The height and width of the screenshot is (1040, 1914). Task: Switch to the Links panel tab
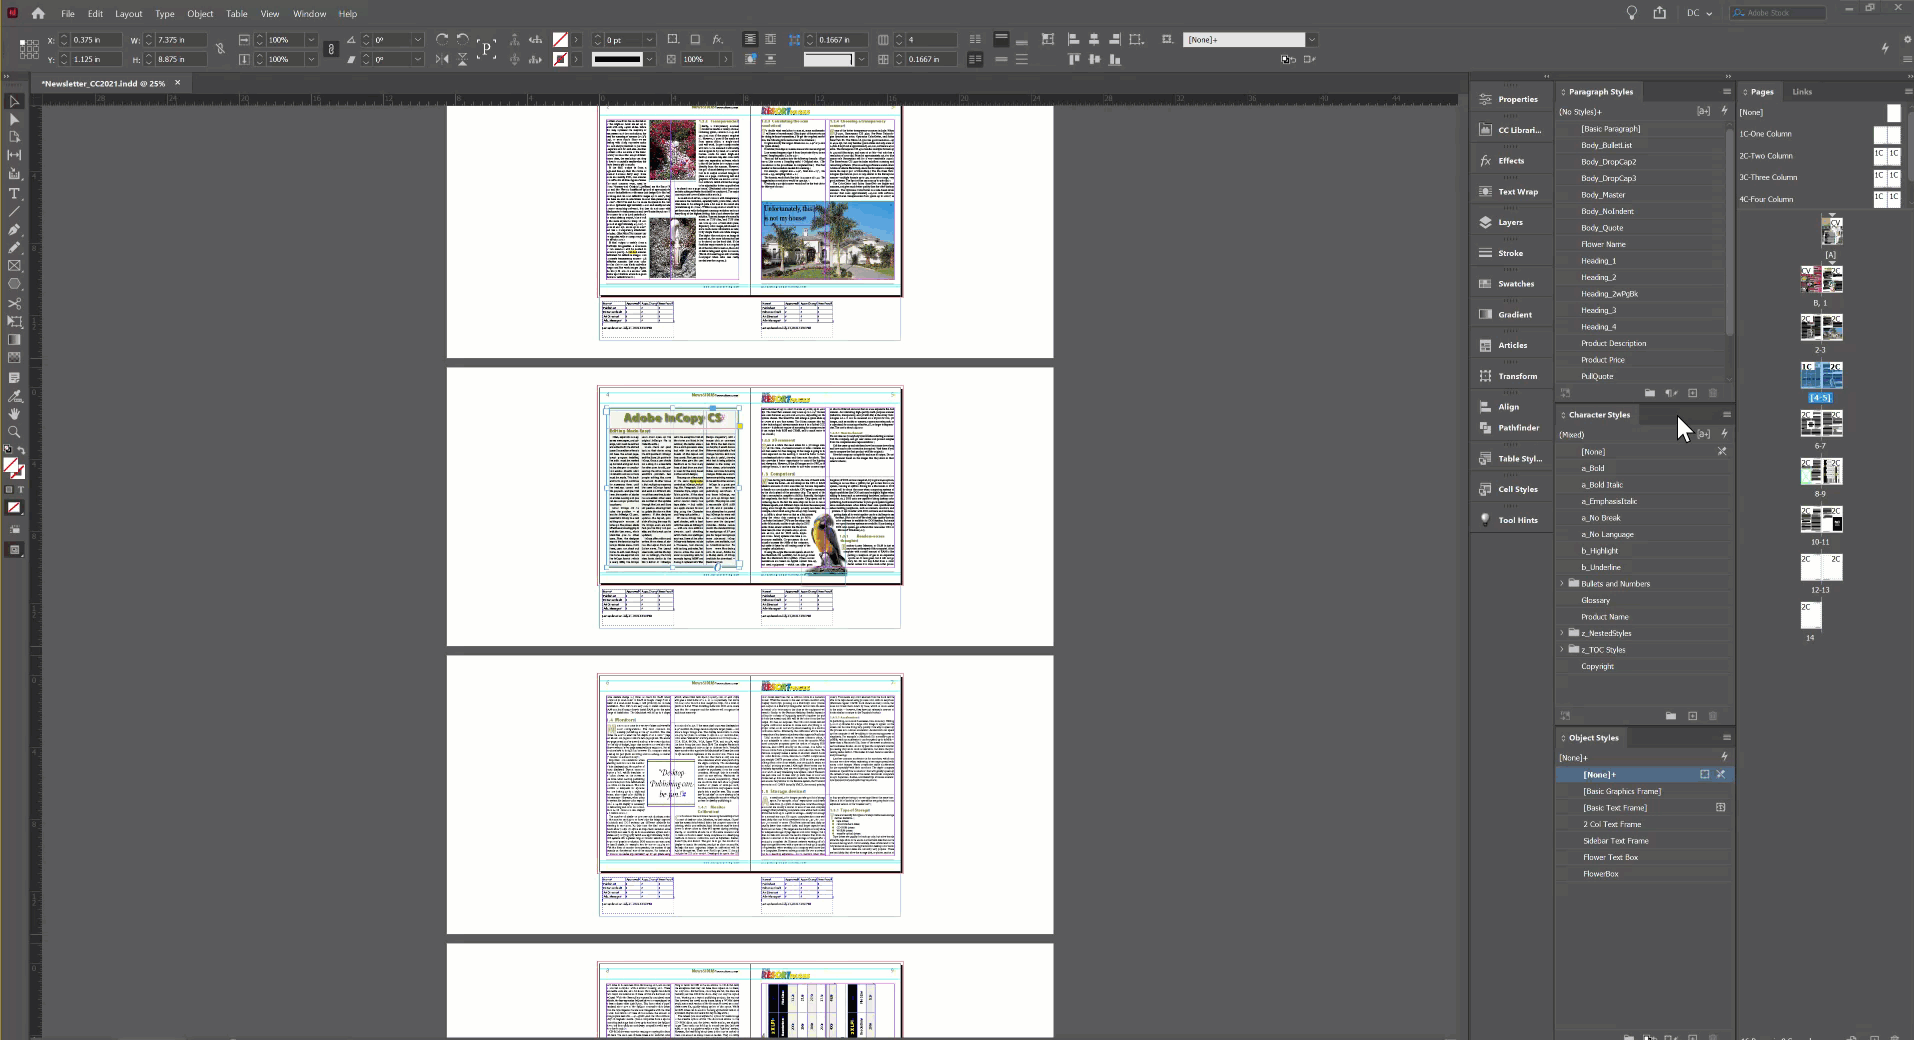(x=1800, y=91)
